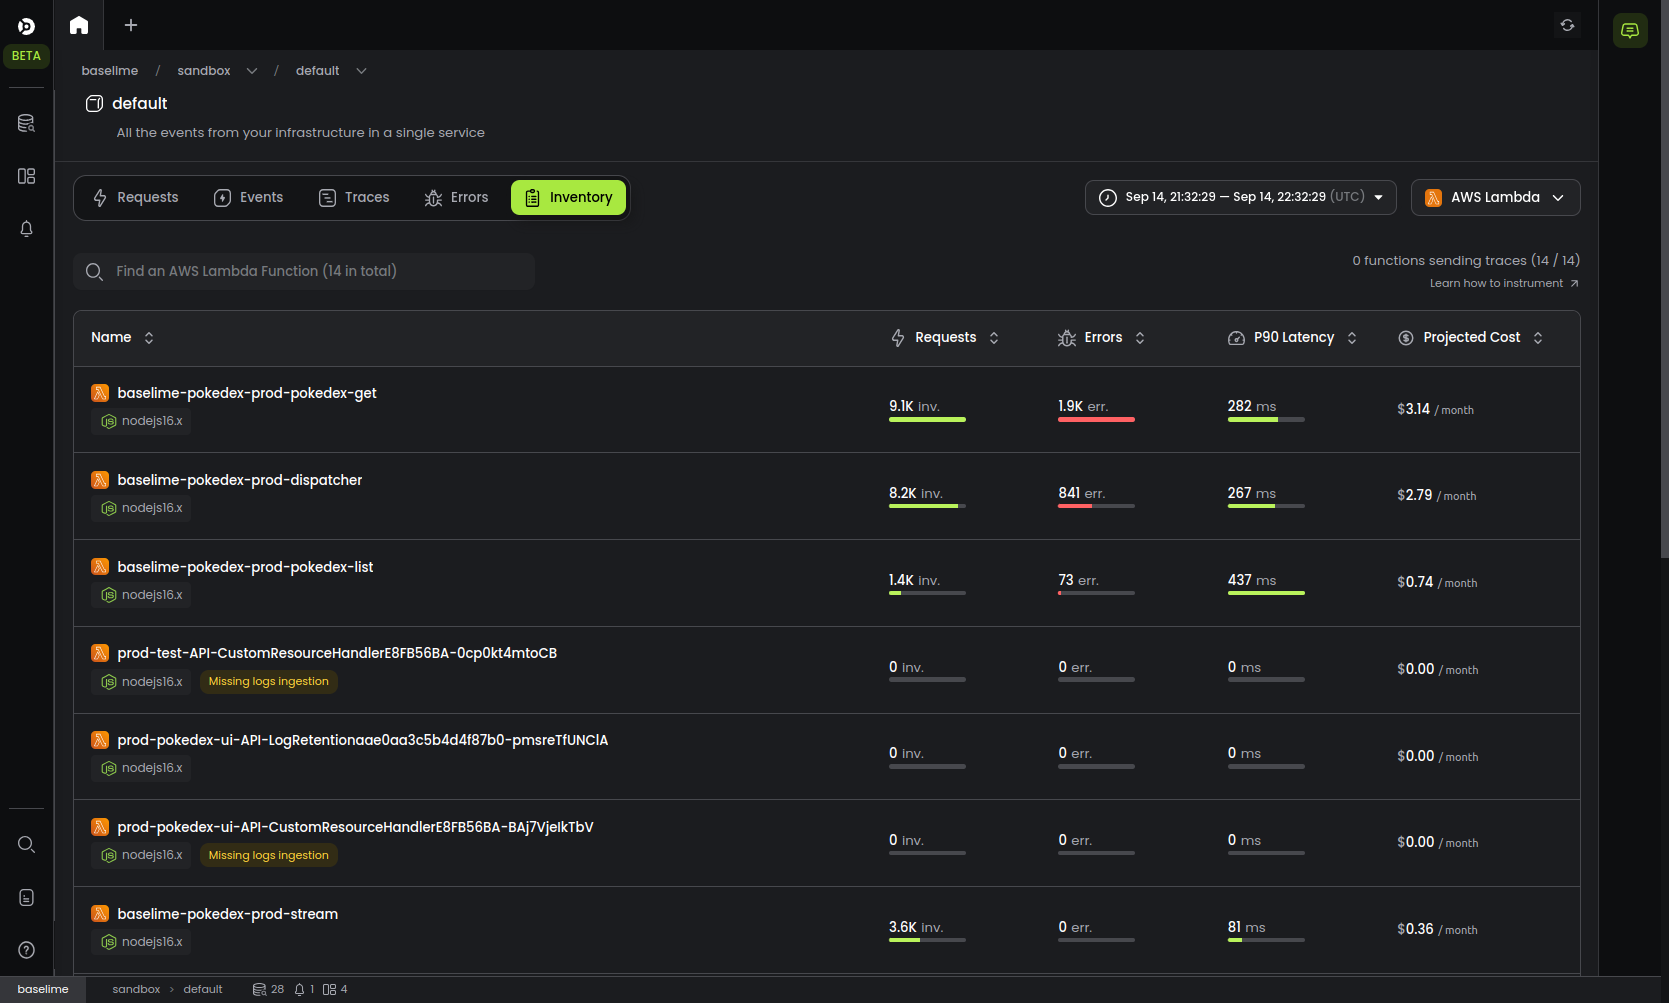Open the docs sidebar icon
The image size is (1669, 1003).
pos(27,897)
